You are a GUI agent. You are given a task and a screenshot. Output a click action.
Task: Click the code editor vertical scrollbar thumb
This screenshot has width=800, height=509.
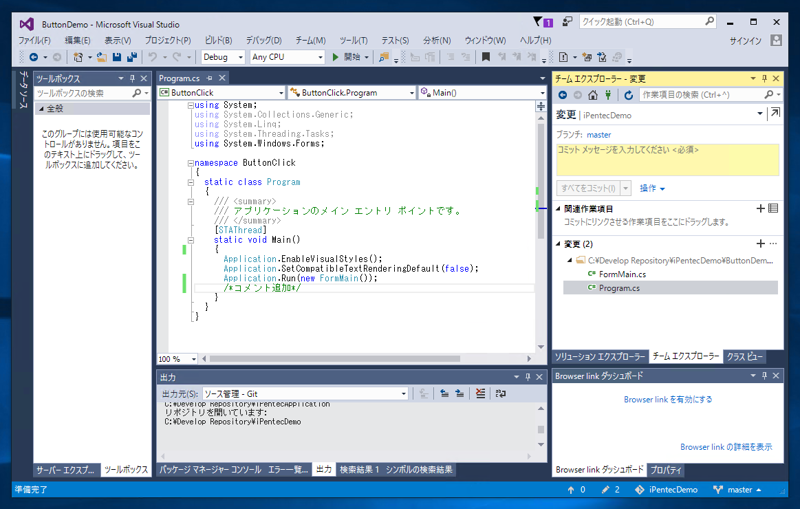541,181
